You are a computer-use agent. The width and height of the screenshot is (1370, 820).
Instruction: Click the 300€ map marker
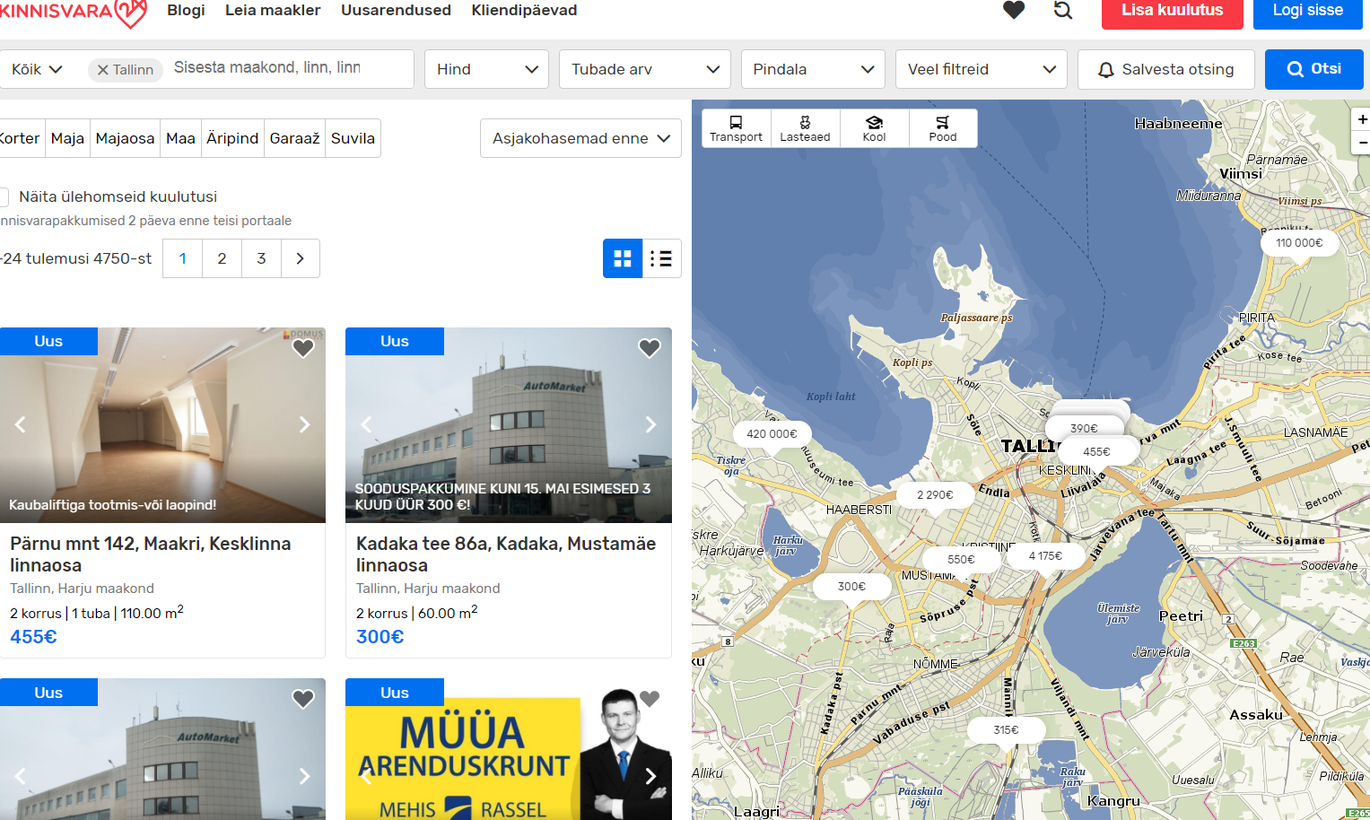[x=851, y=586]
